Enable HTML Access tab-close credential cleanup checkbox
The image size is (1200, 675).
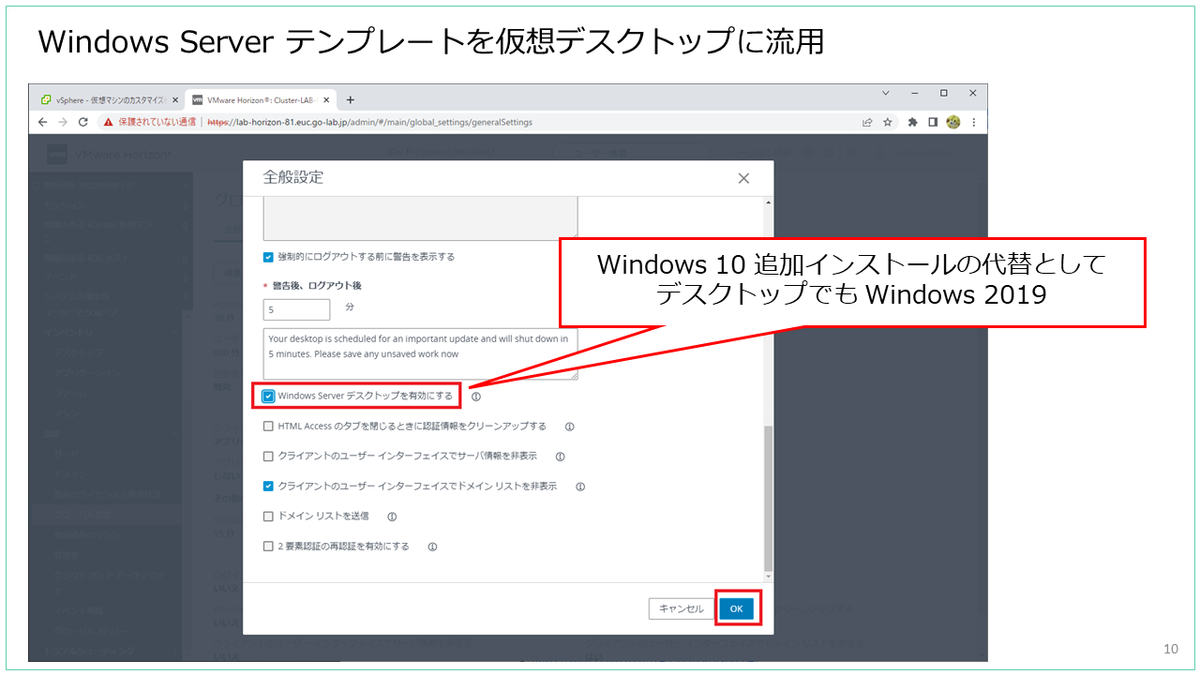pos(268,426)
